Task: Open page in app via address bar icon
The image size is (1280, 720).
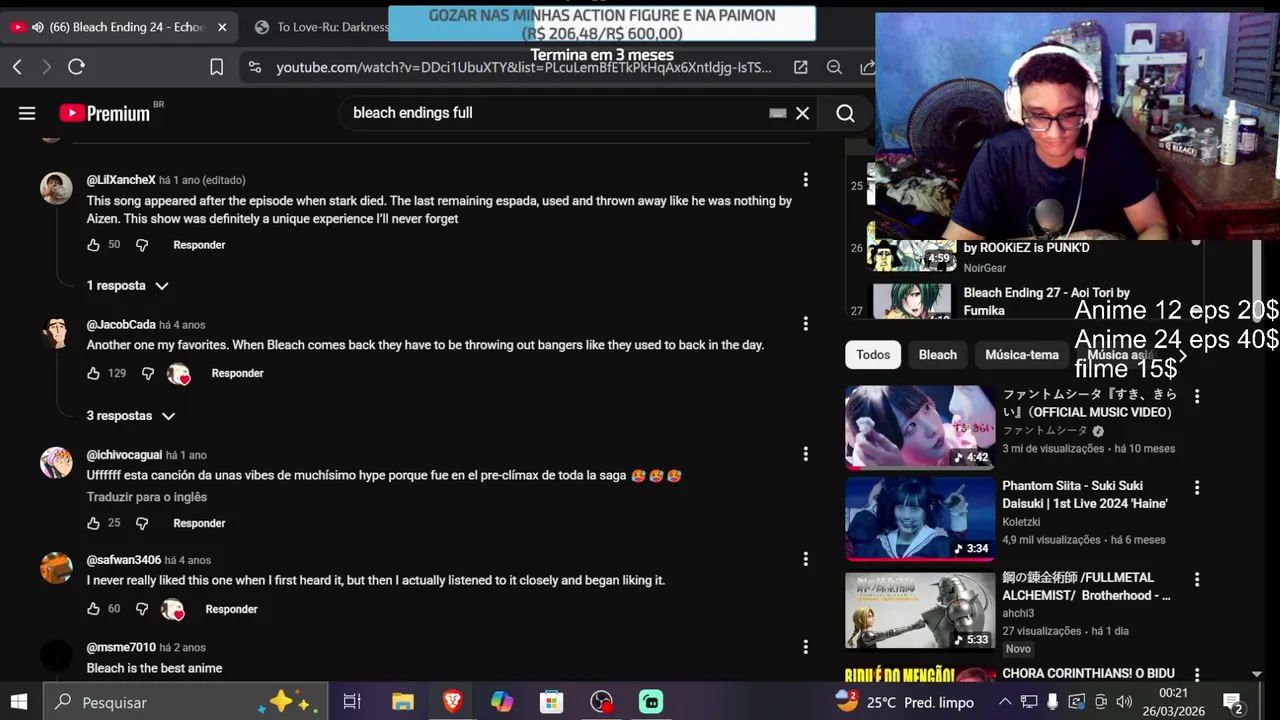Action: point(801,67)
